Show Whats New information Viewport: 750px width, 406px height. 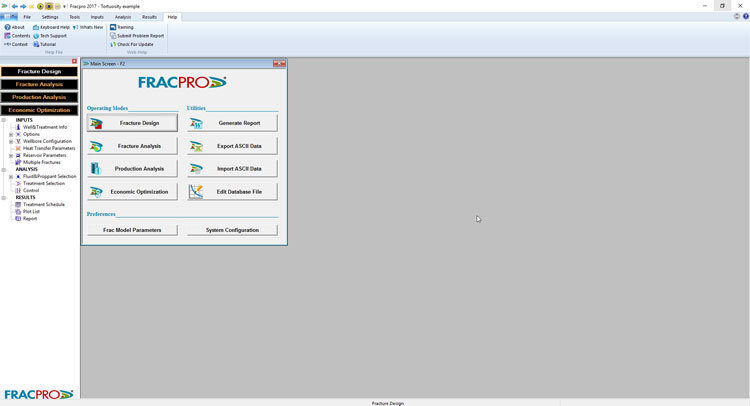(x=88, y=27)
